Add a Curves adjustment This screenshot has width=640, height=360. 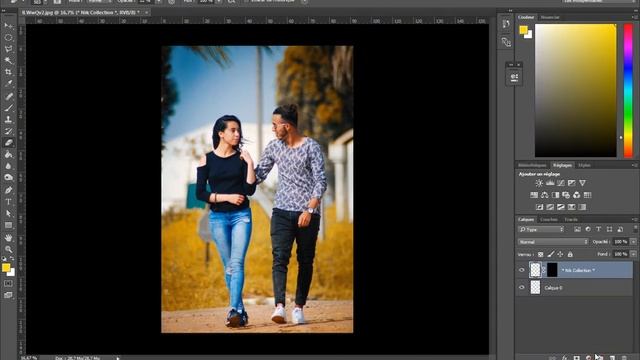click(x=561, y=183)
